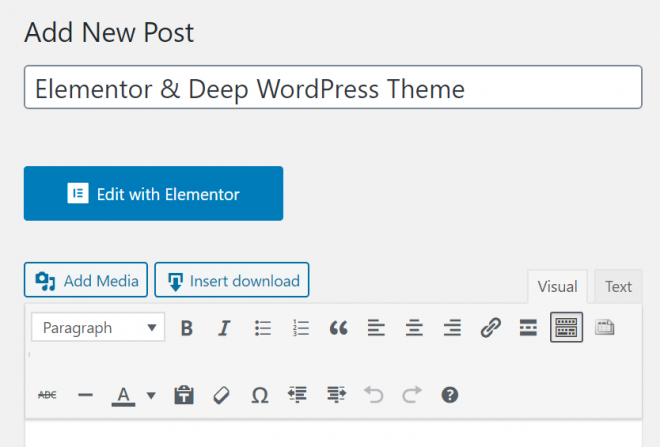Screen dimensions: 660x447
Task: Align text right
Action: (452, 328)
